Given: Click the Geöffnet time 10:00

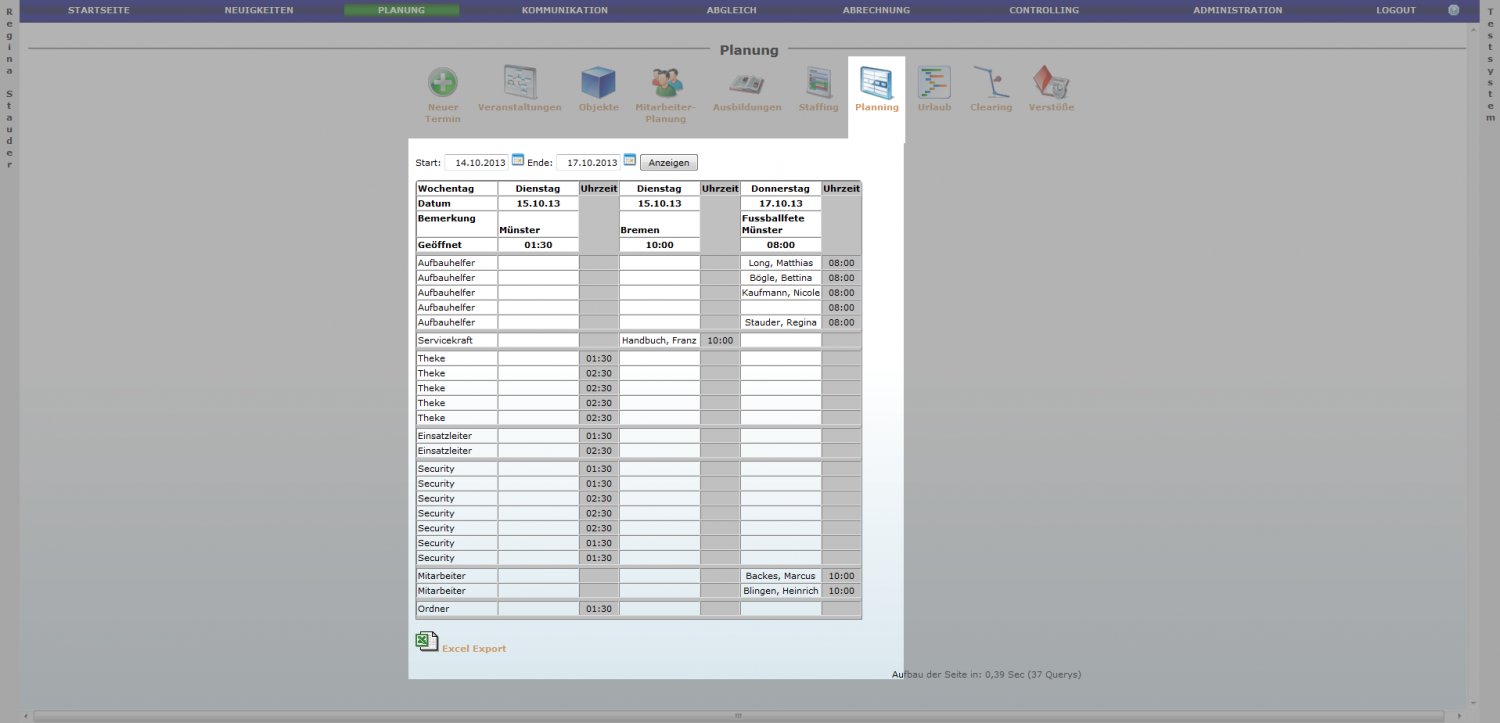Looking at the screenshot, I should (659, 245).
